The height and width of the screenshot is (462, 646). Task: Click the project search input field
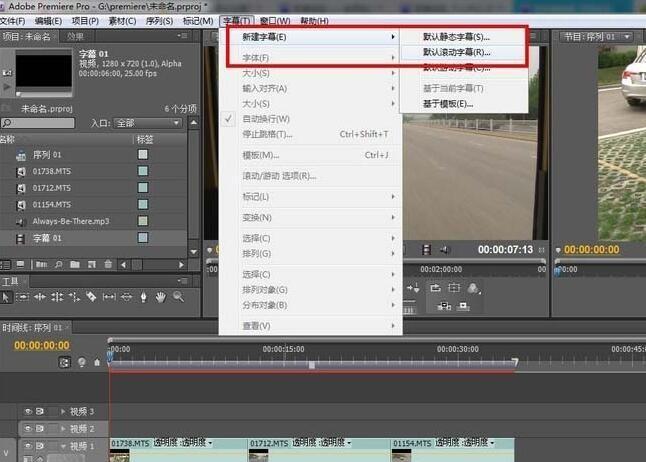pos(38,123)
